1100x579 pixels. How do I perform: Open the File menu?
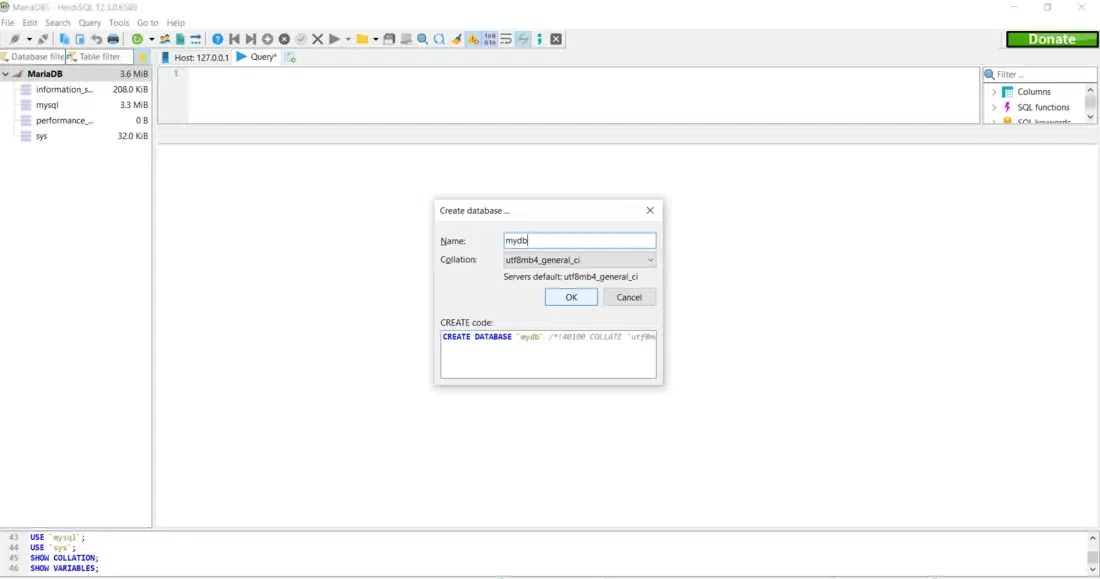pyautogui.click(x=8, y=22)
